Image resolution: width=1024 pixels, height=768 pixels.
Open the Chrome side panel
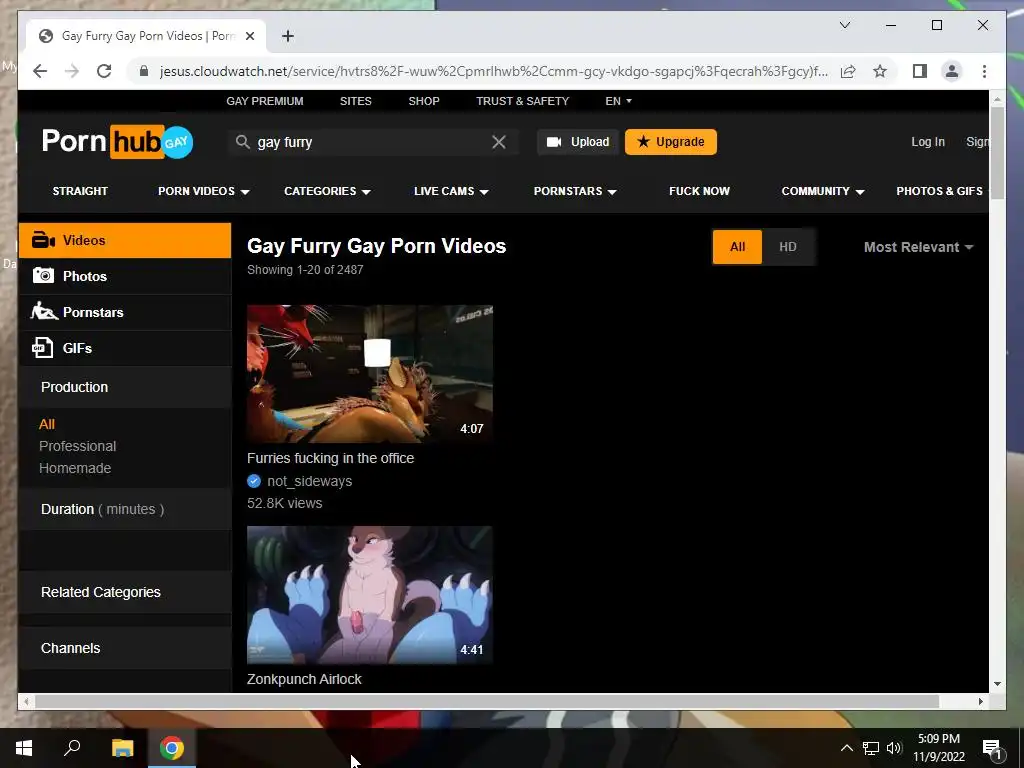point(920,71)
